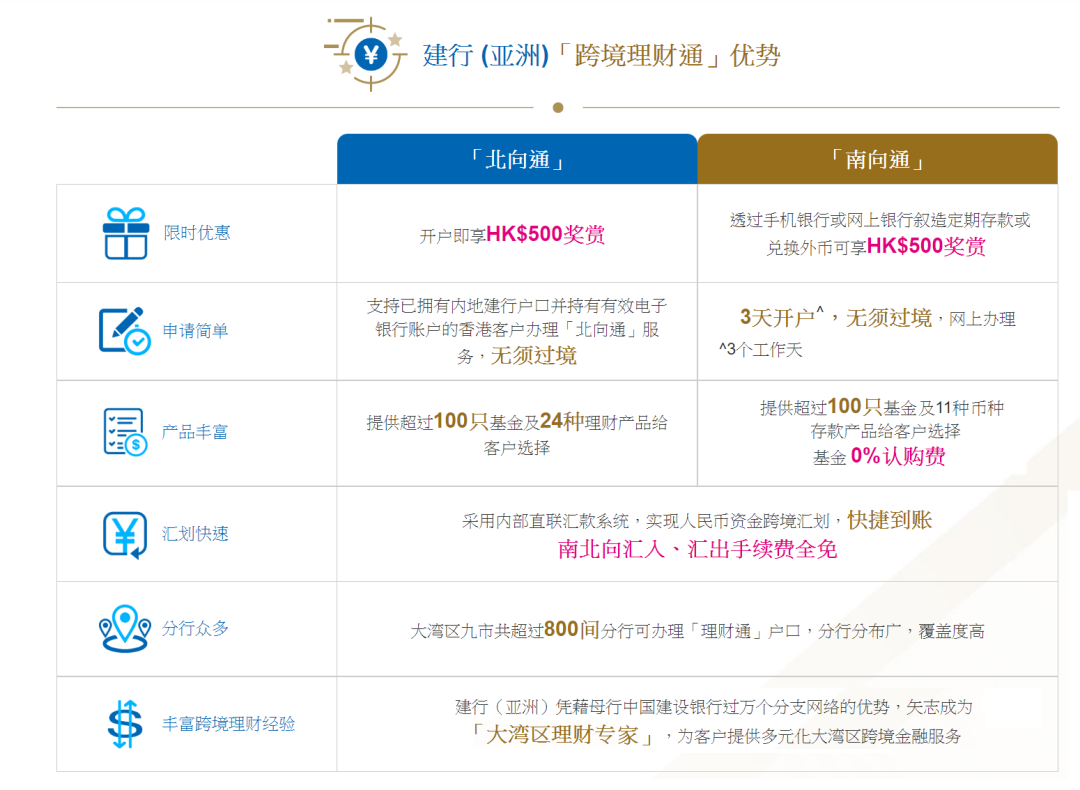The width and height of the screenshot is (1080, 790).
Task: Click the yen transfer icon for 汇划快速
Action: tap(125, 534)
